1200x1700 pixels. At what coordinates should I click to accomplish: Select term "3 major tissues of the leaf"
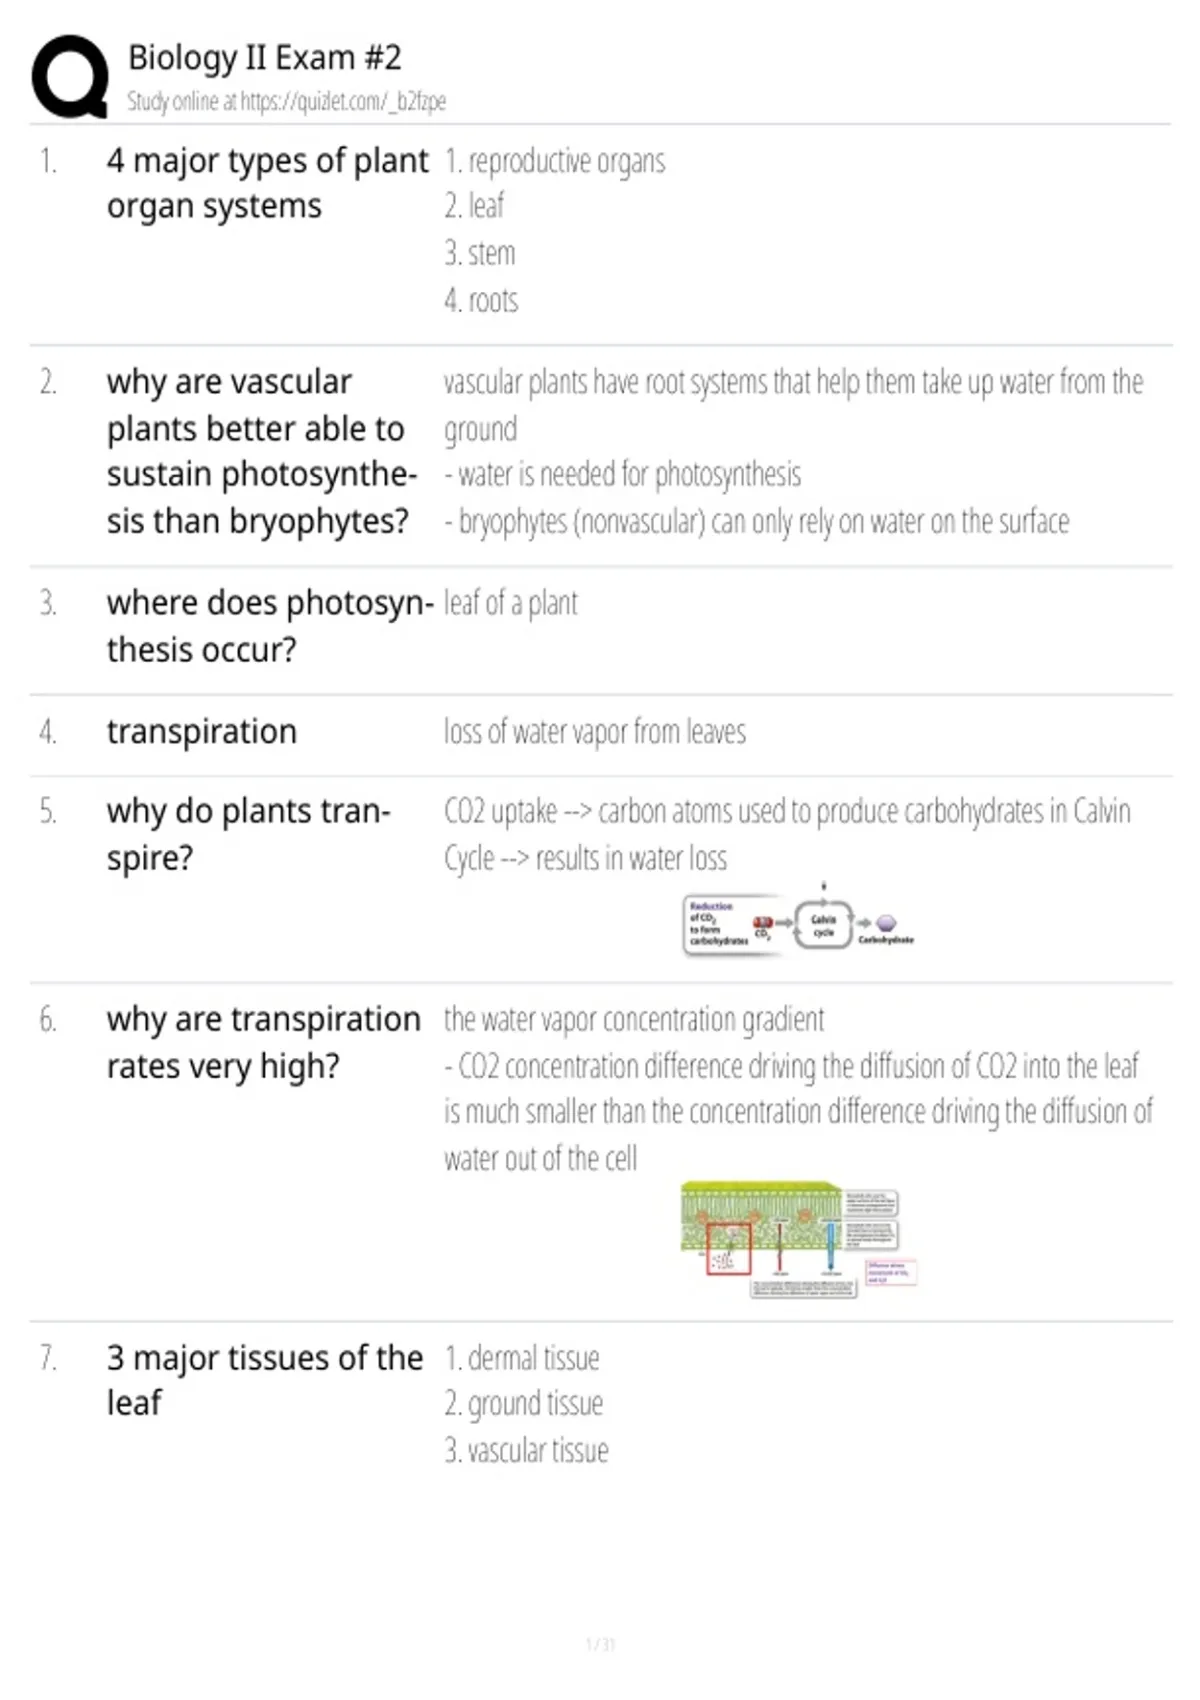click(264, 1380)
